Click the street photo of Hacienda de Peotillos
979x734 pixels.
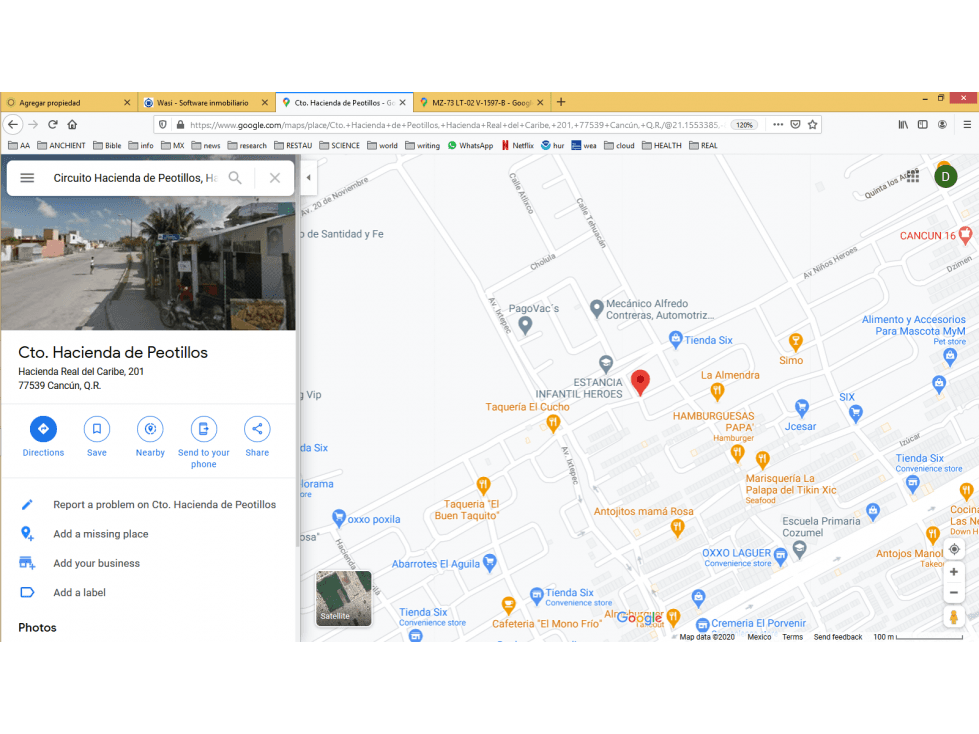[148, 263]
